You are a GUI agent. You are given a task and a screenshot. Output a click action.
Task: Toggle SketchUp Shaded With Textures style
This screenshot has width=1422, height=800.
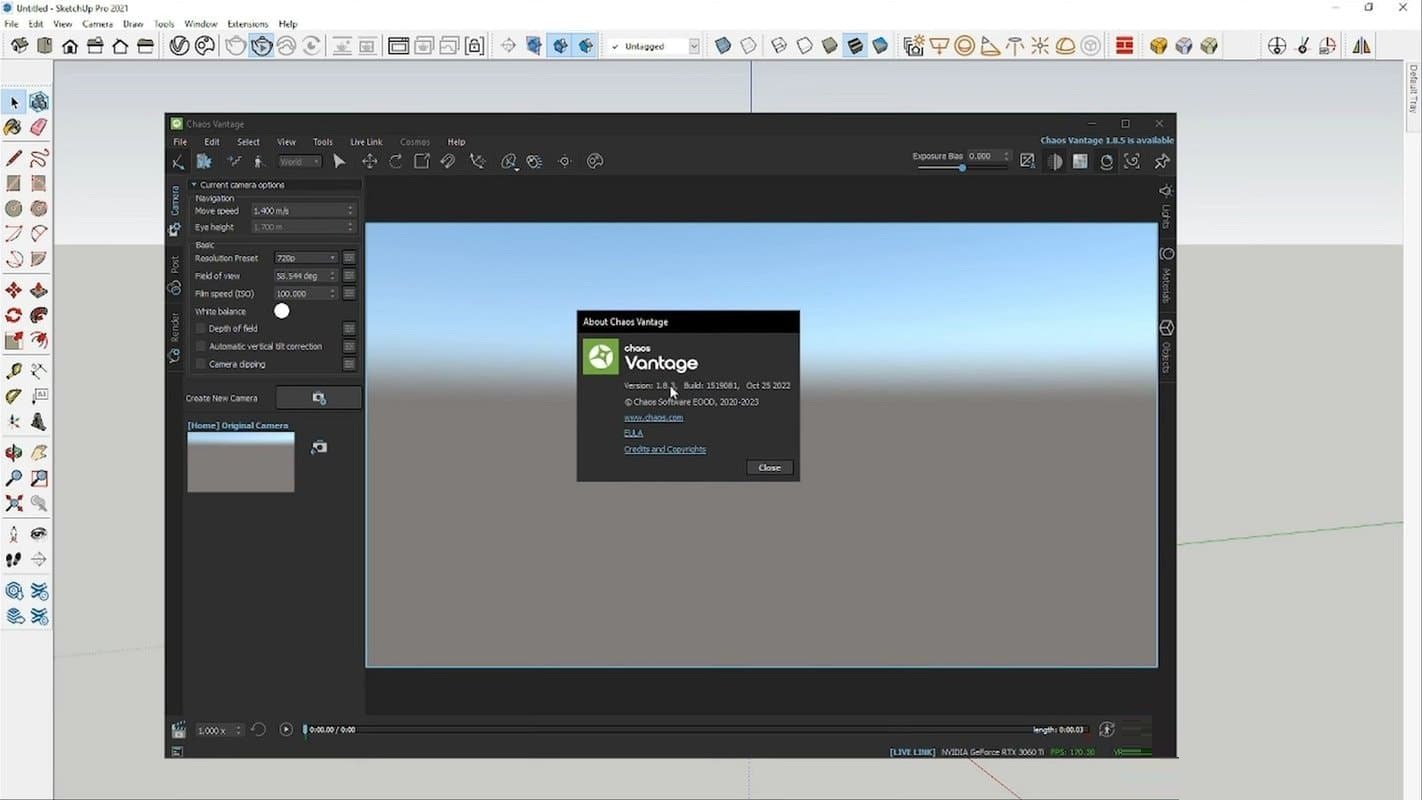pyautogui.click(x=854, y=46)
